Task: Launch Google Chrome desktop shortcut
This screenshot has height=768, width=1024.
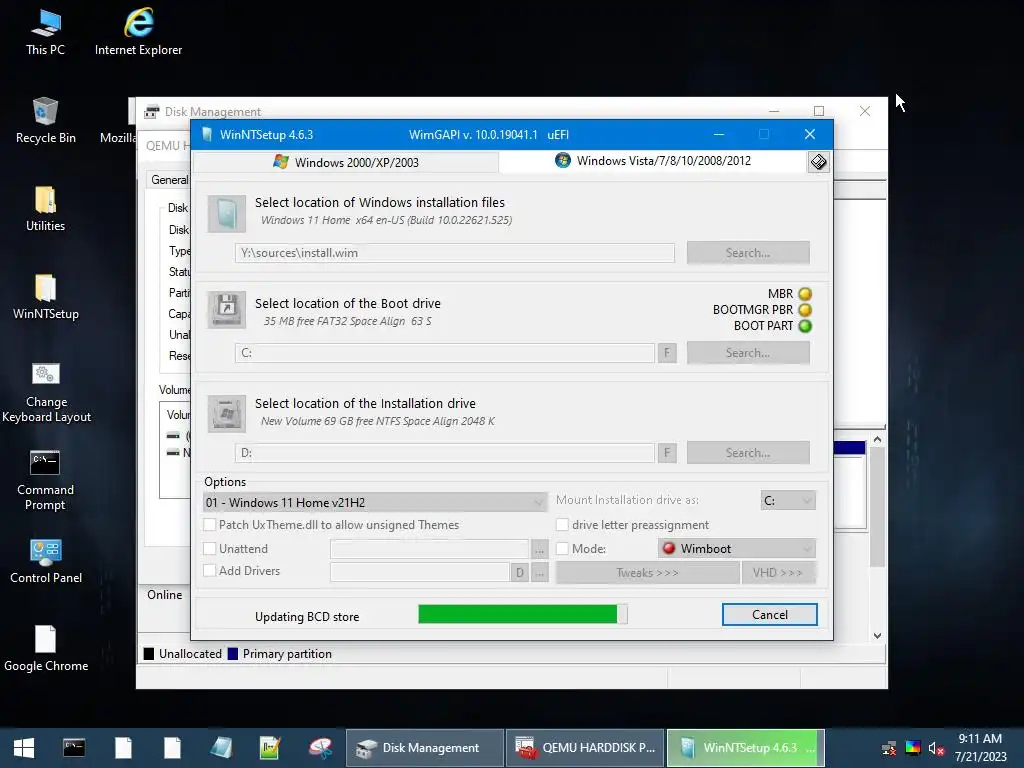Action: click(x=46, y=649)
